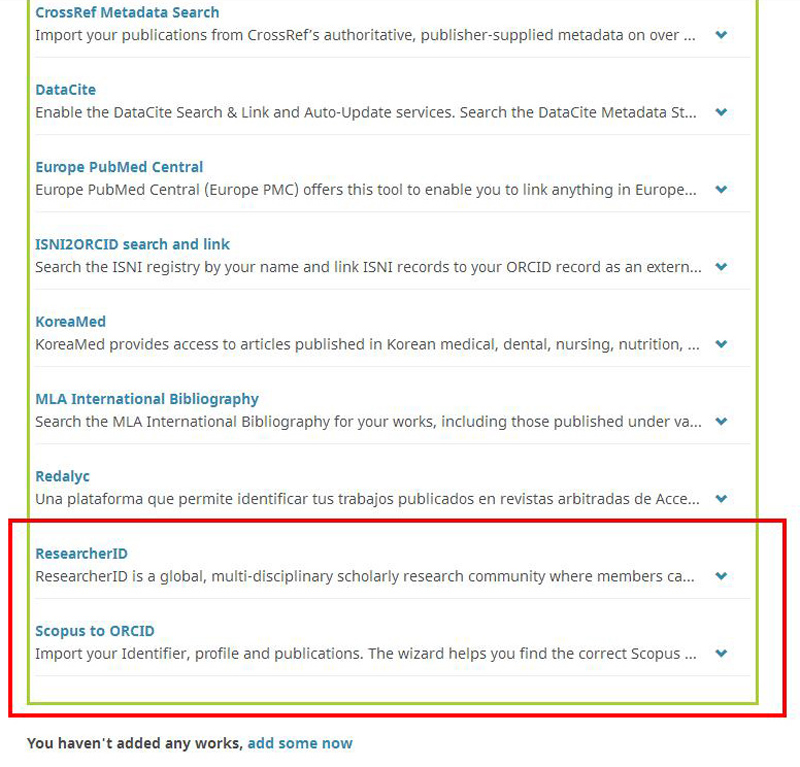Click the description 'Europe PubMed Central (Europe PMC) offers'

pyautogui.click(x=188, y=190)
